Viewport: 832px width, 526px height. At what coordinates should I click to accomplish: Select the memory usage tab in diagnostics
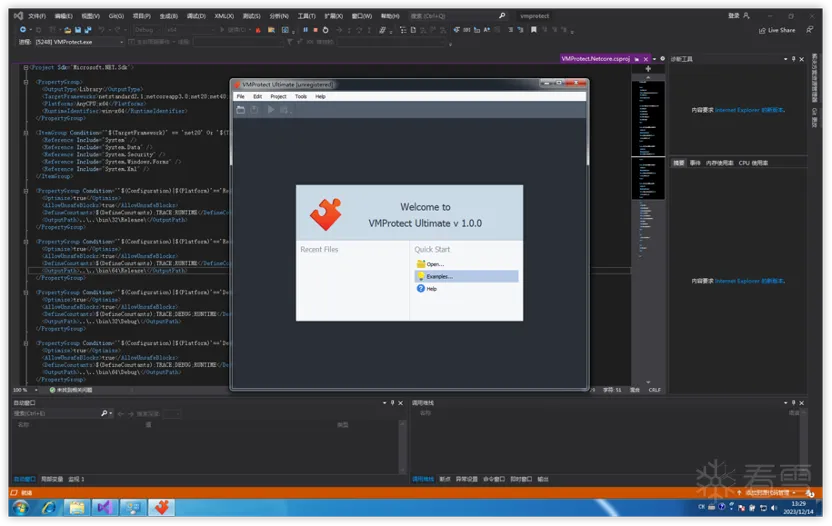(x=720, y=163)
